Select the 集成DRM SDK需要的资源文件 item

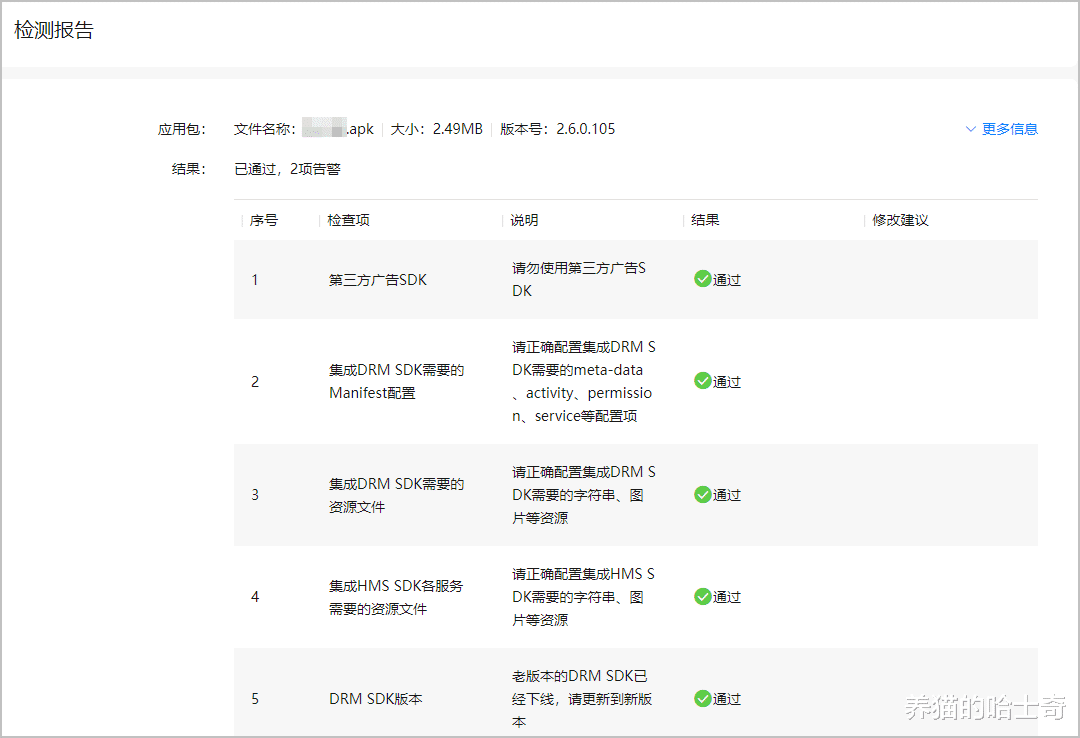pos(396,495)
